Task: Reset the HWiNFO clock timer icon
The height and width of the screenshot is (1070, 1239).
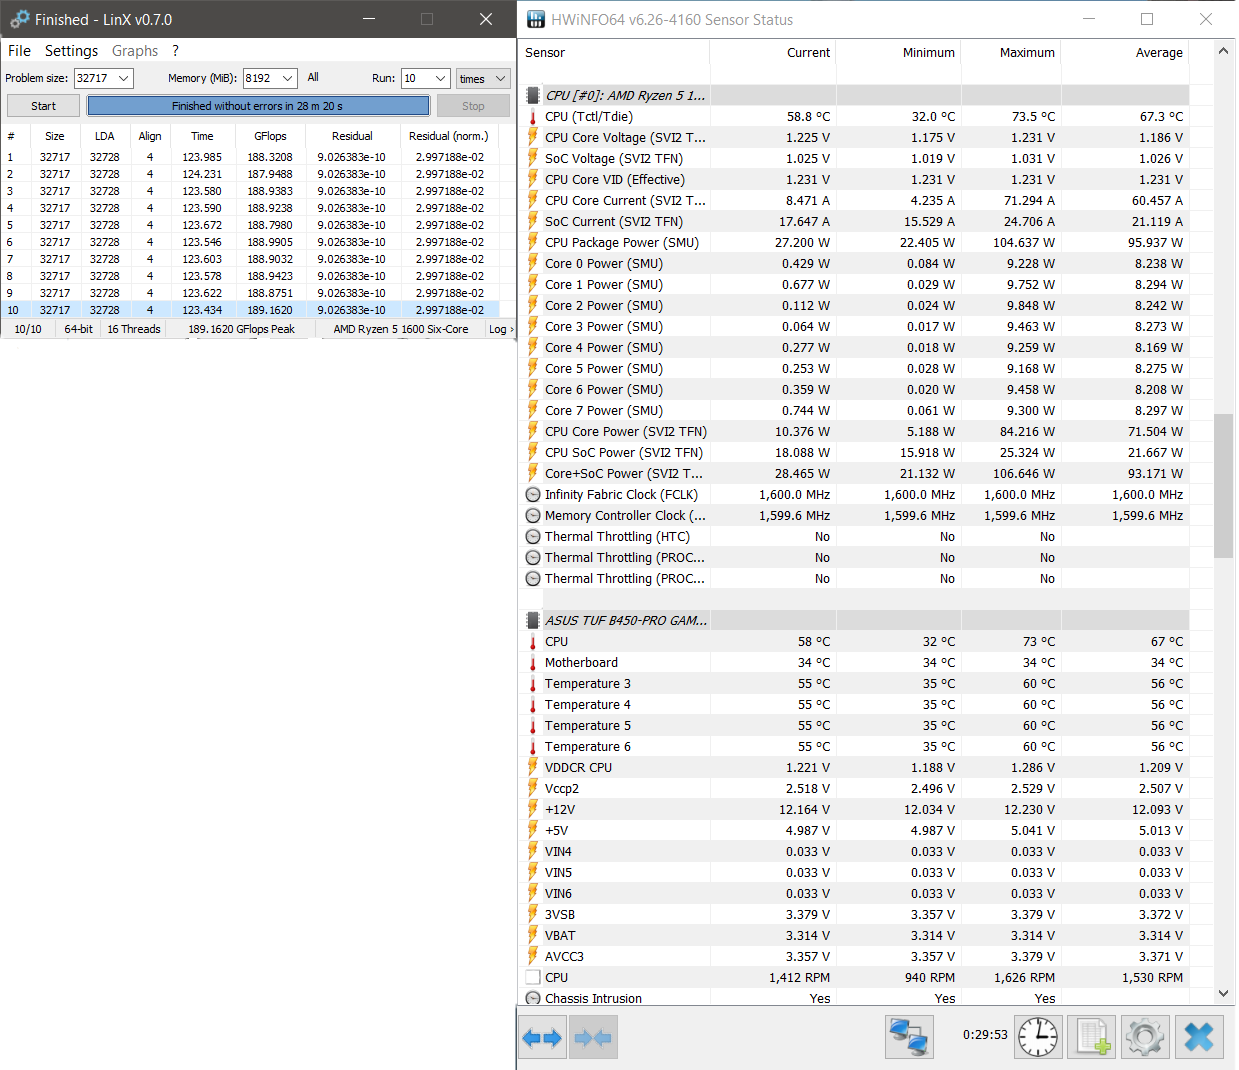Action: 1038,1037
